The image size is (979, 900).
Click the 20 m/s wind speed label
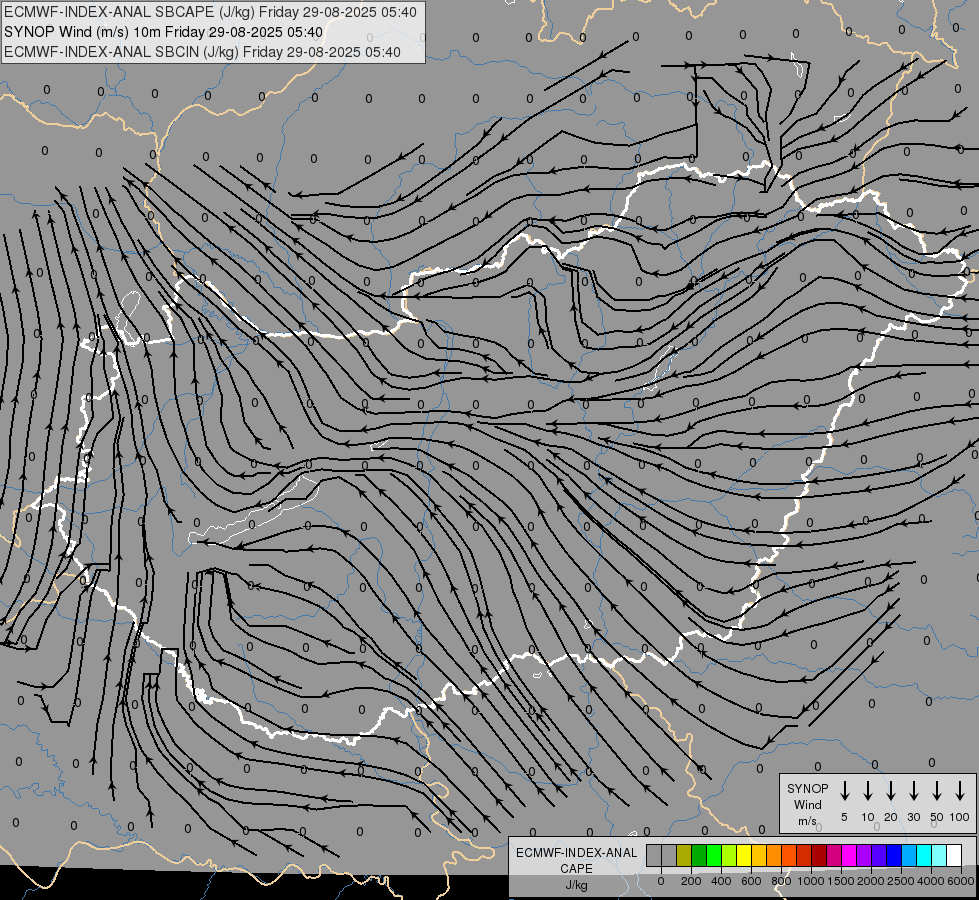coord(891,817)
